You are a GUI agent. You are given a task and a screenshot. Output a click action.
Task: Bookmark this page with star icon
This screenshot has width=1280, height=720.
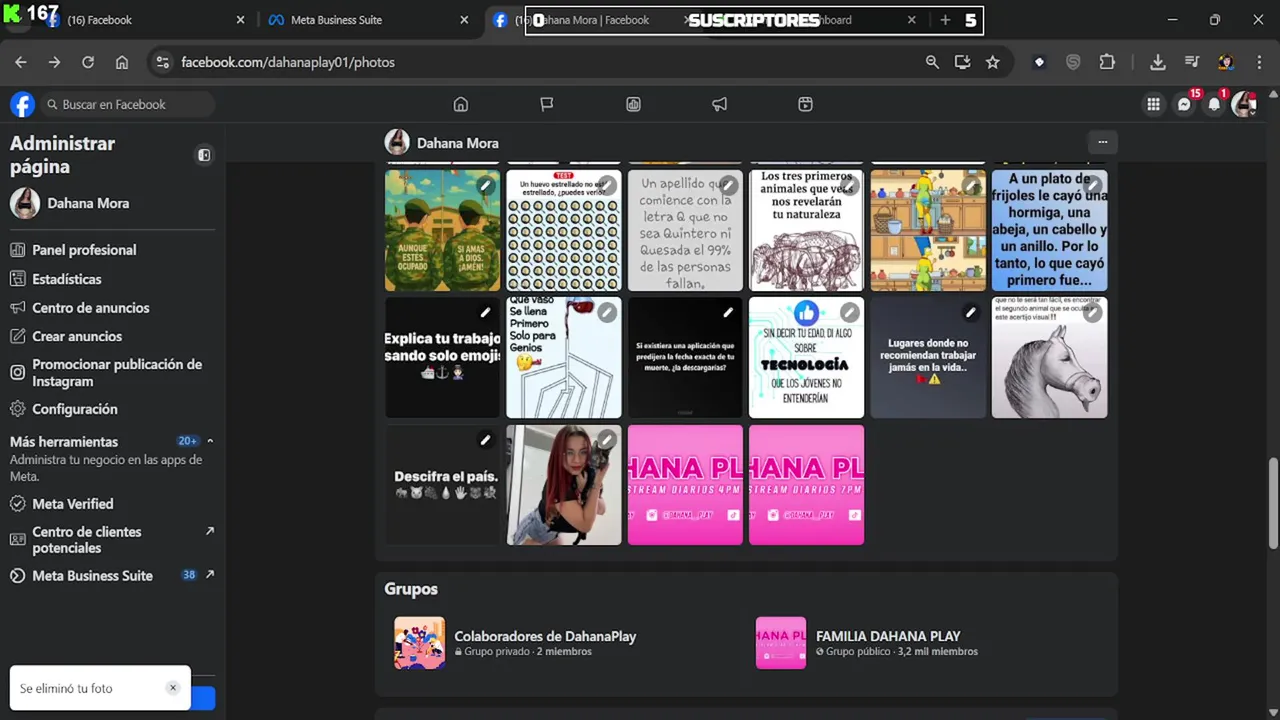pos(992,62)
